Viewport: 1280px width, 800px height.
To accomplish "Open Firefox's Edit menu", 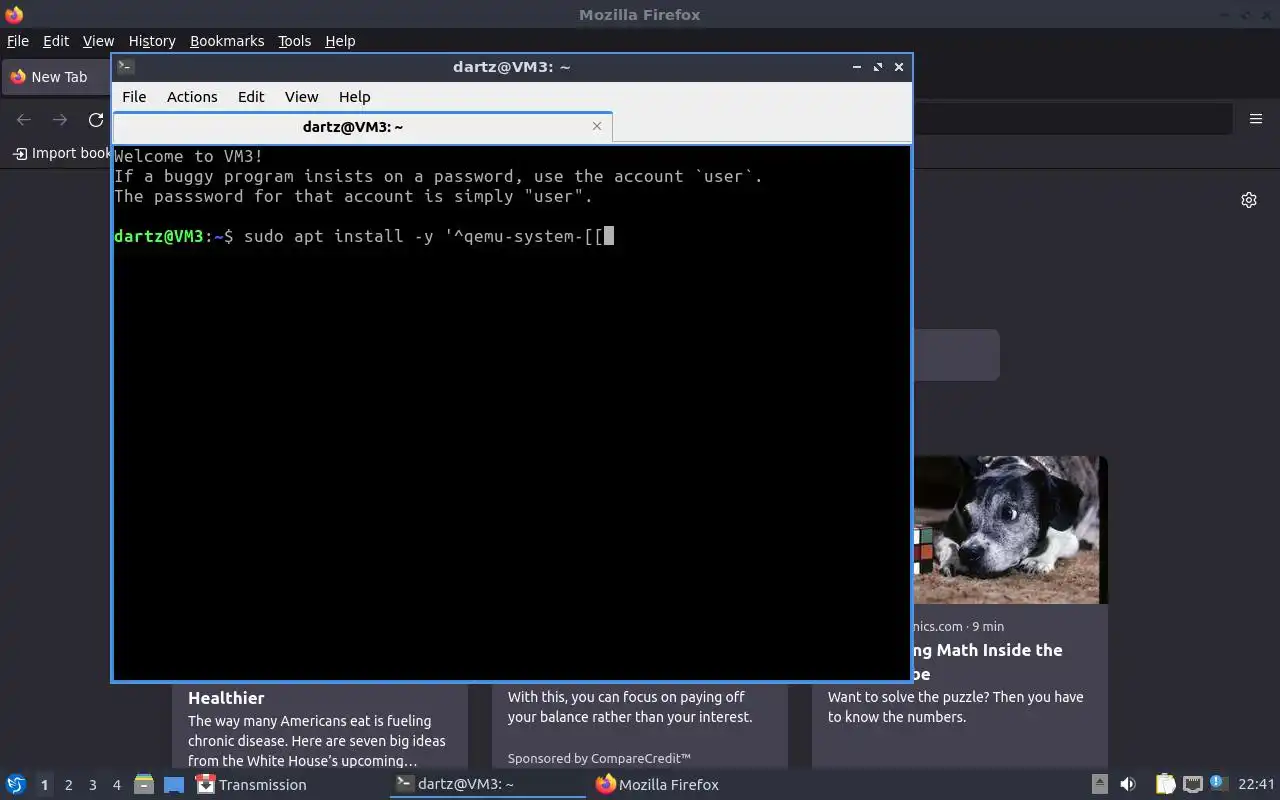I will pos(56,41).
